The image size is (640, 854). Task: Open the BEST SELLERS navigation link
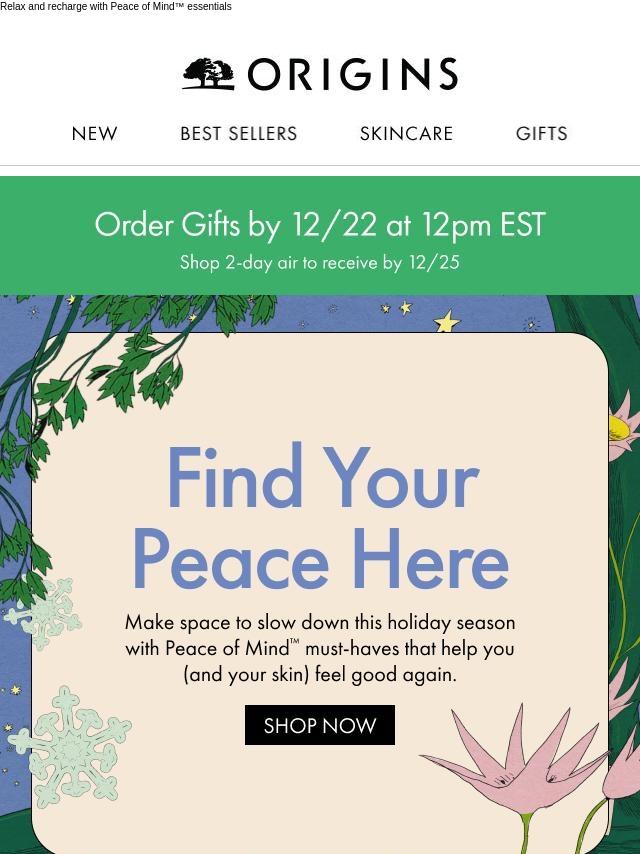[x=239, y=133]
